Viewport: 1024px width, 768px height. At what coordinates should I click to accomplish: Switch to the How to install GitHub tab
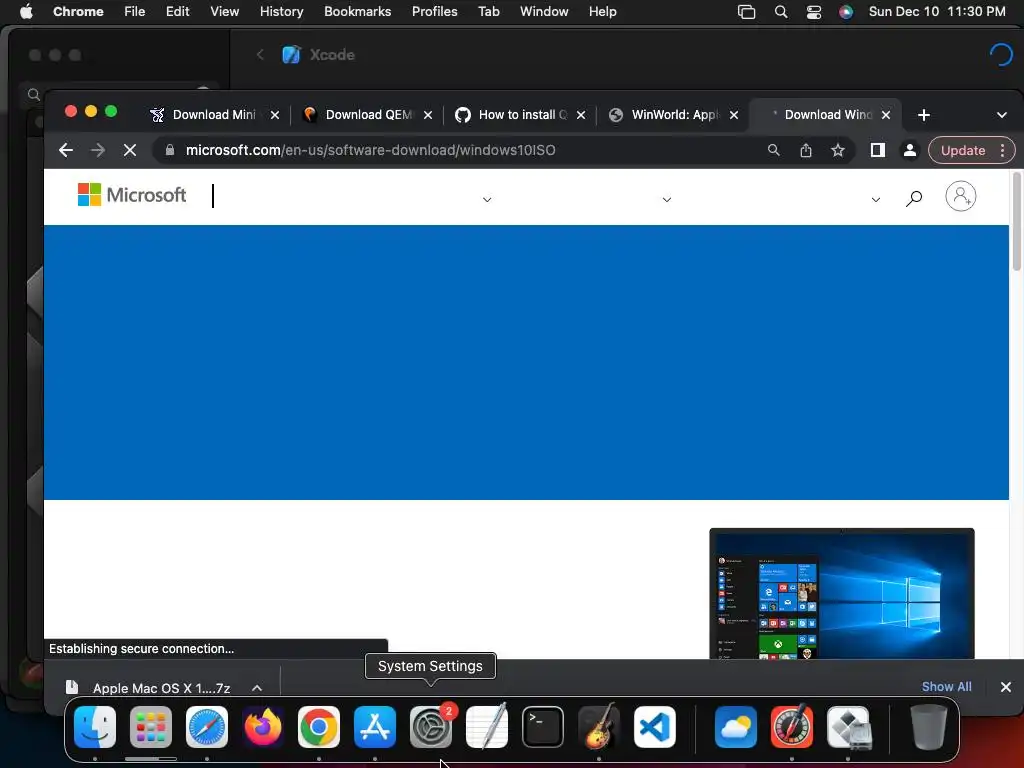coord(521,115)
